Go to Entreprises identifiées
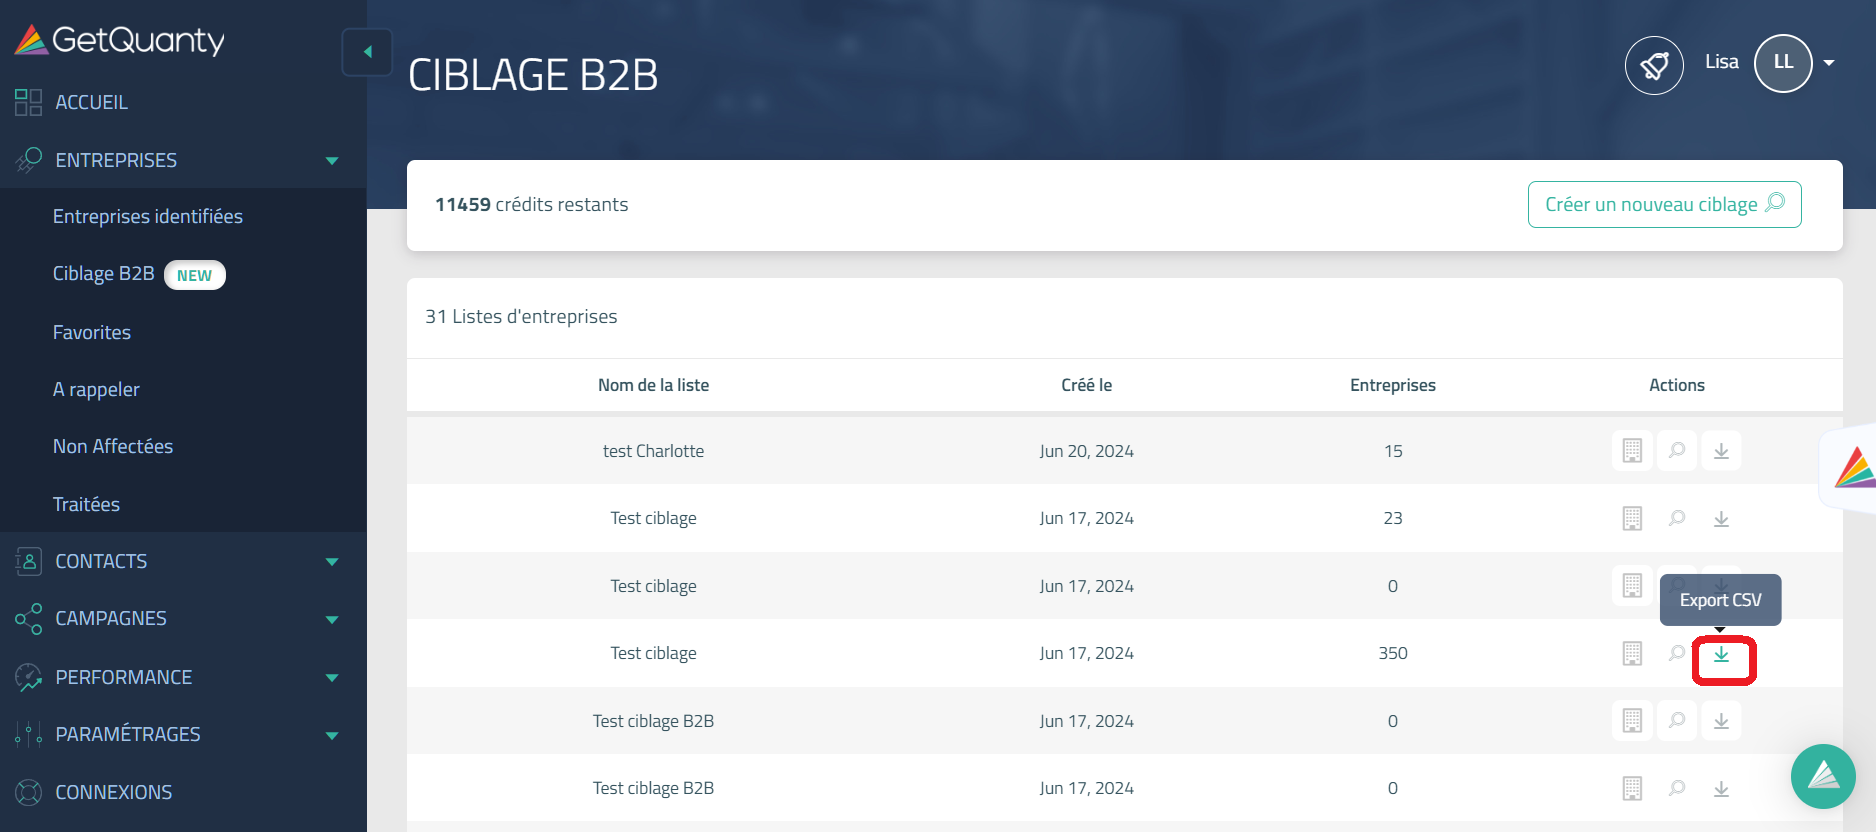Viewport: 1876px width, 832px height. click(148, 217)
